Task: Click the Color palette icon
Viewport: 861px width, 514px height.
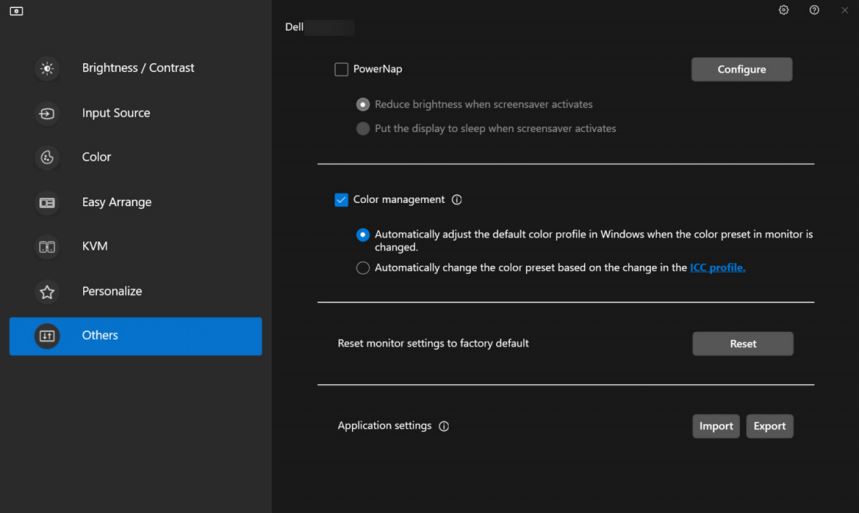Action: point(47,158)
